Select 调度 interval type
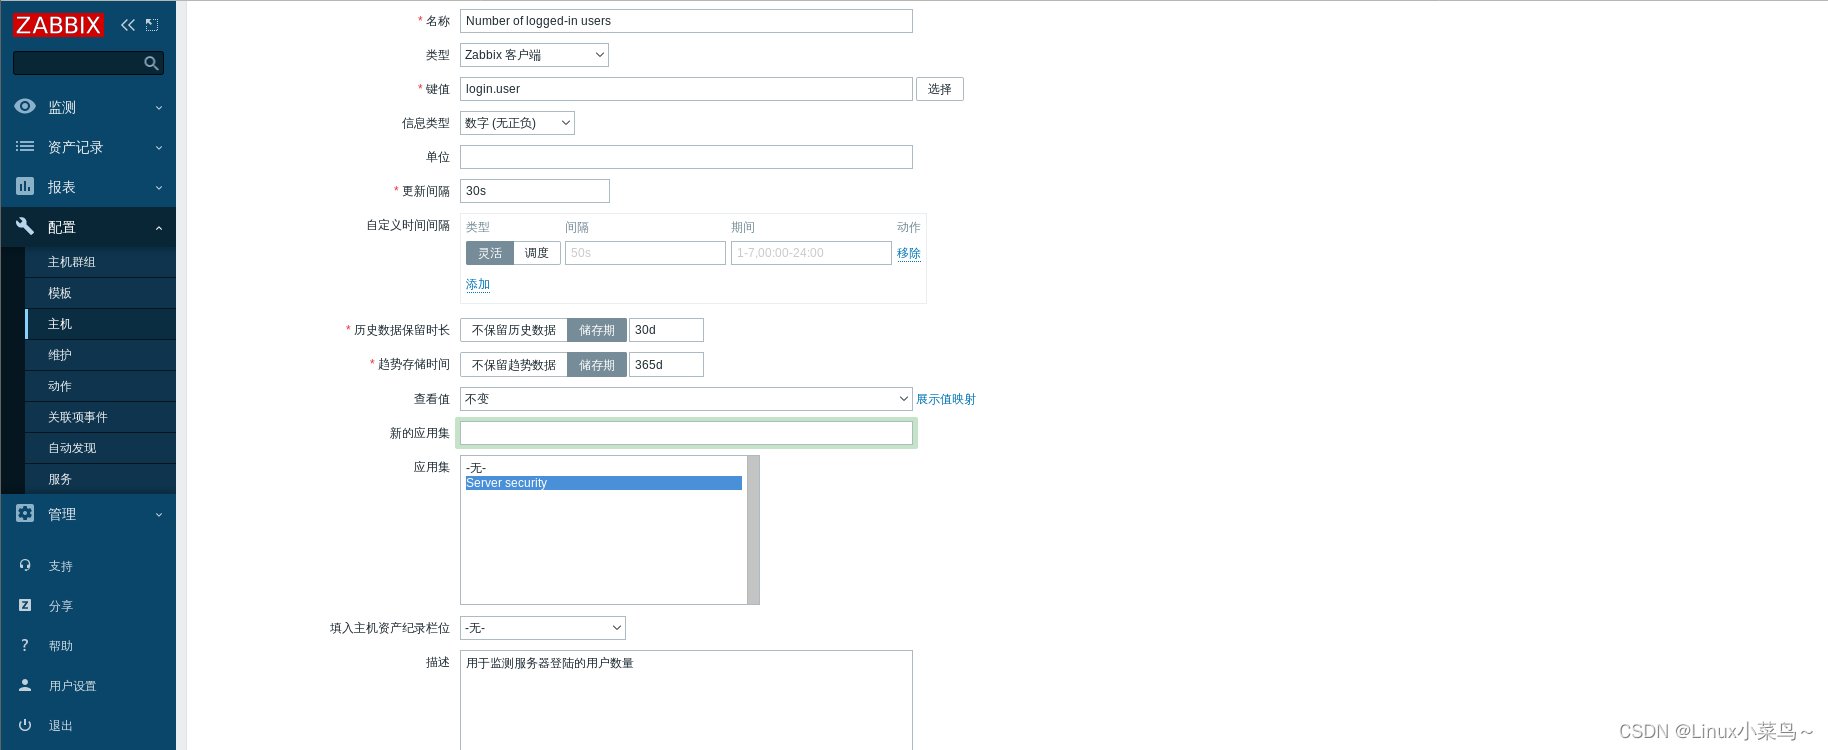The width and height of the screenshot is (1828, 750). click(537, 253)
